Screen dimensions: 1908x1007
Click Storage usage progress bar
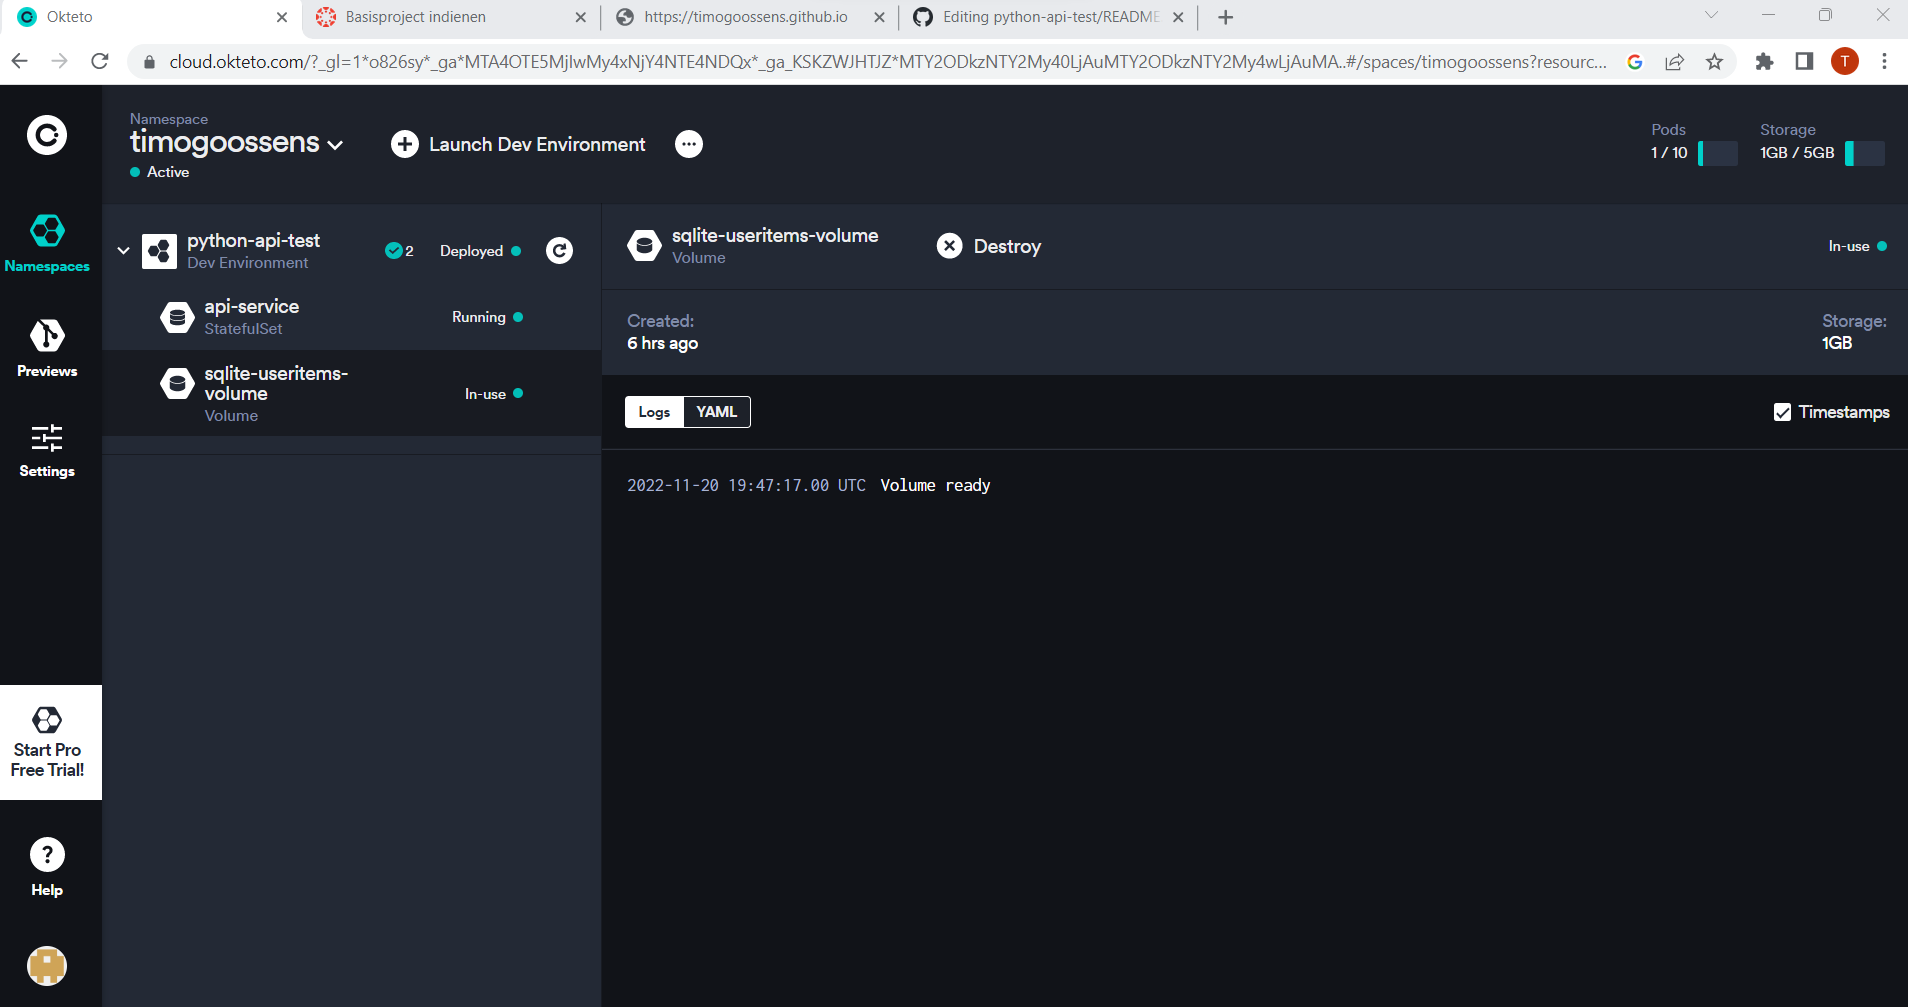click(1864, 153)
